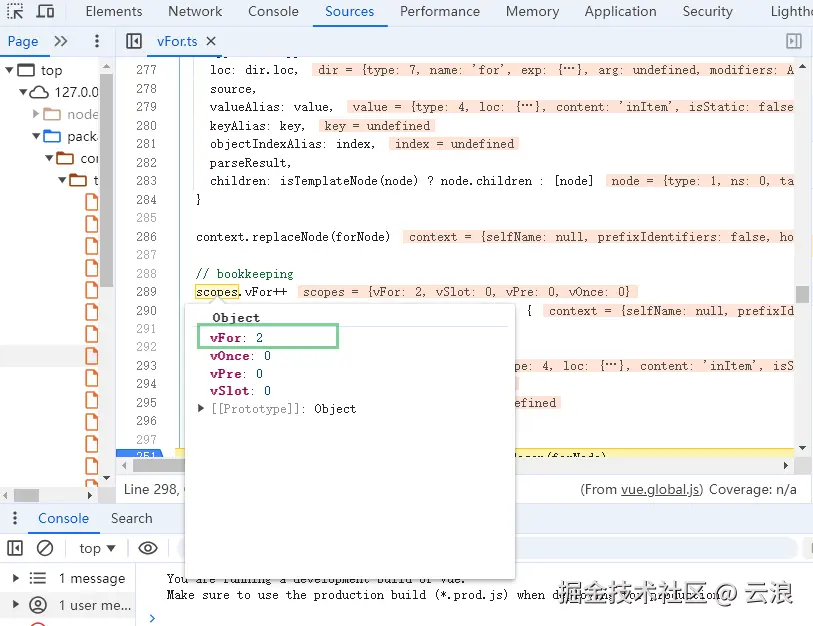Click the dir inline value on line 277

point(553,70)
